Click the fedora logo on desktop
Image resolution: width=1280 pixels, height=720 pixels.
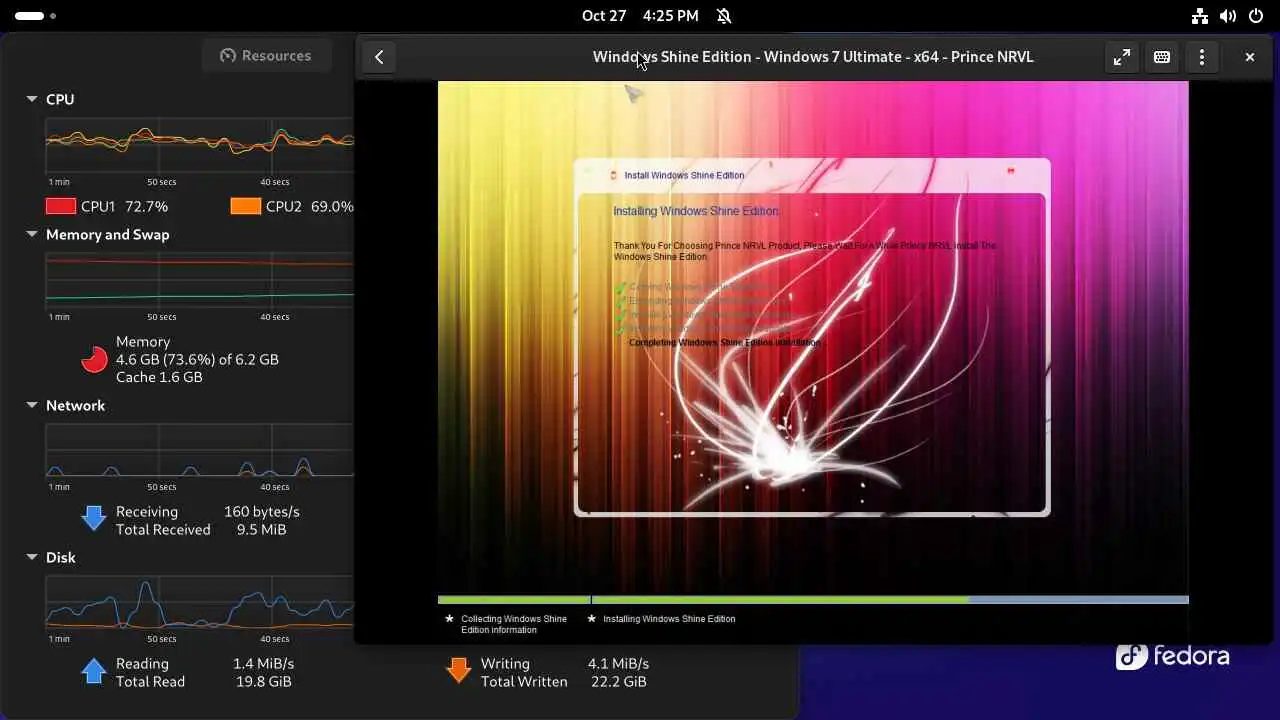[1173, 656]
